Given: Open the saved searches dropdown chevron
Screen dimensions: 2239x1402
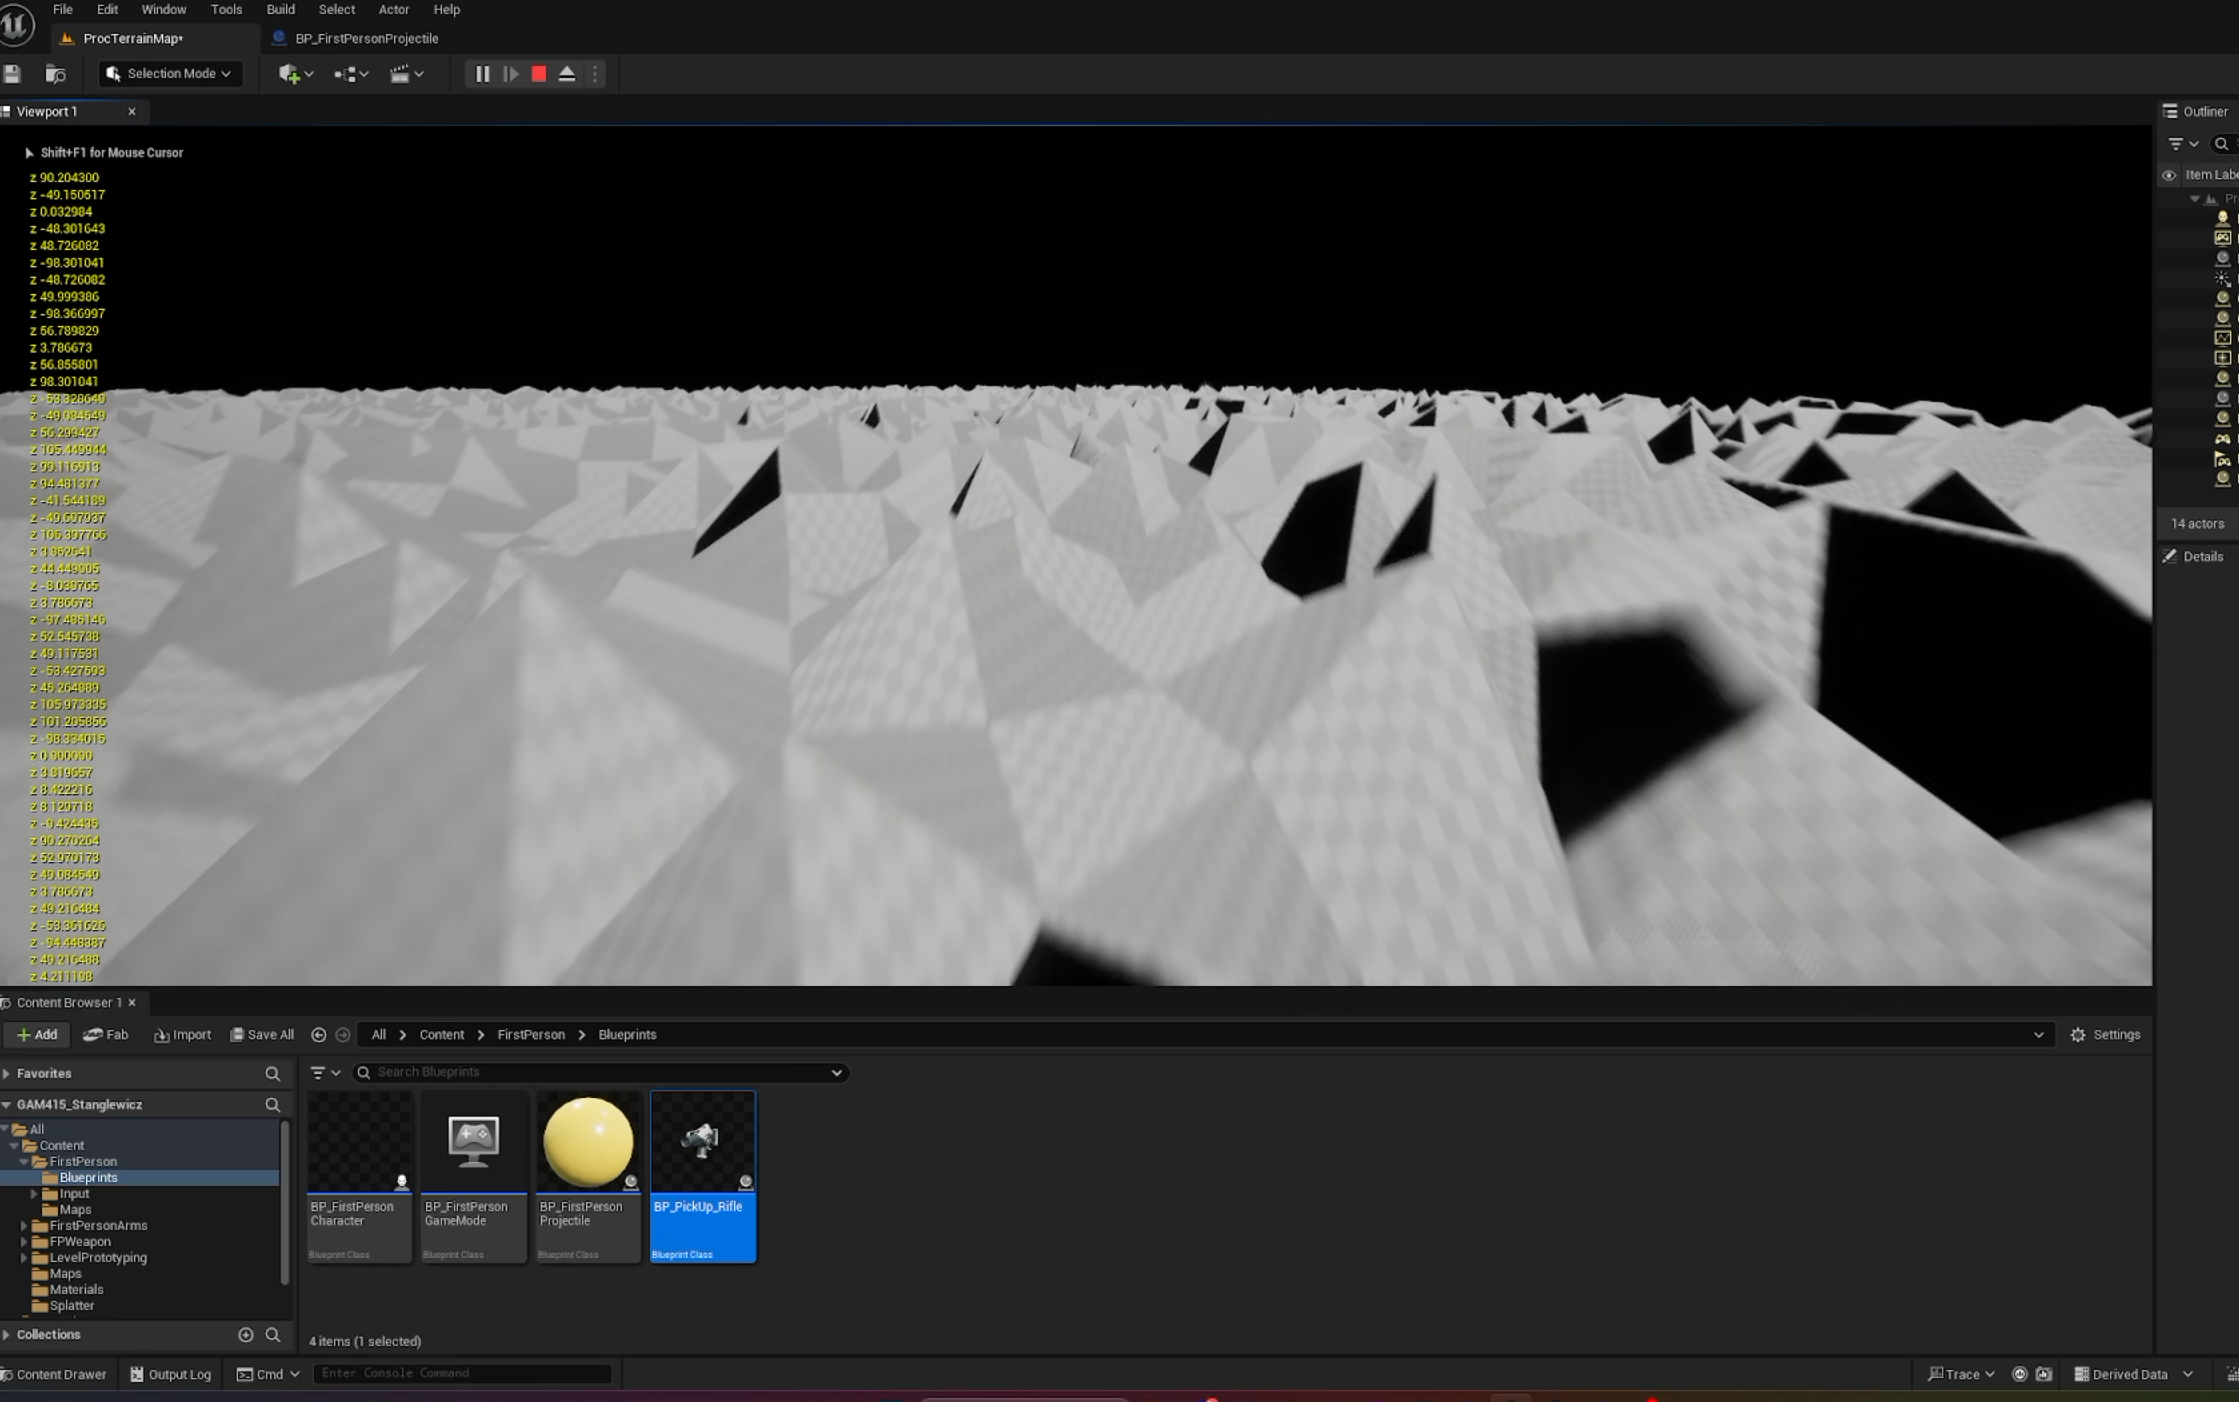Looking at the screenshot, I should (836, 1073).
